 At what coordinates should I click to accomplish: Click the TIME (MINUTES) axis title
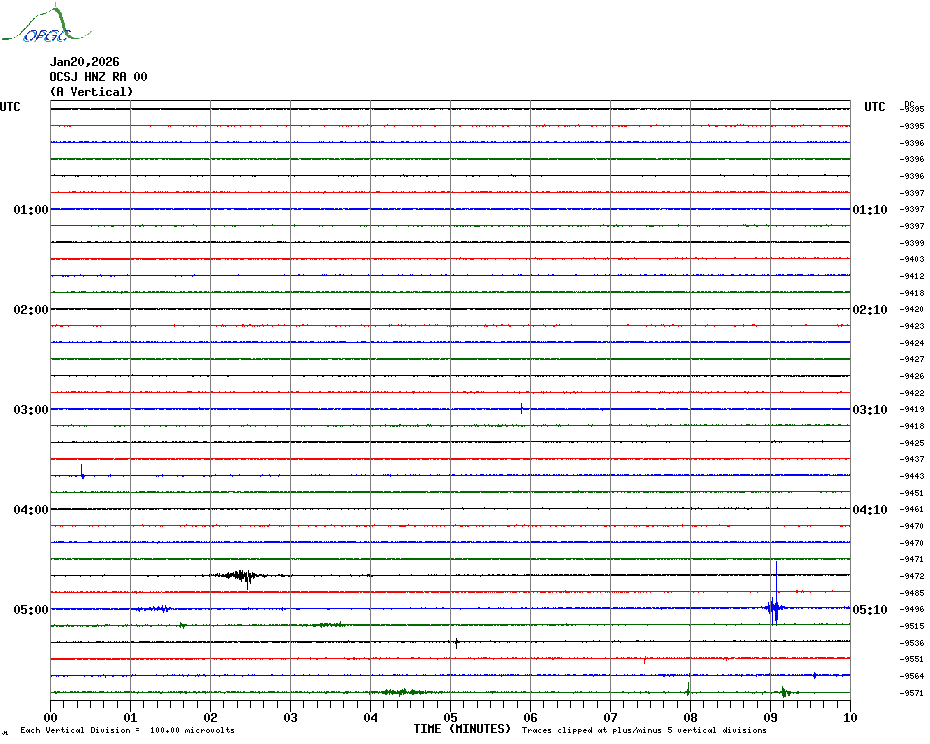[462, 730]
